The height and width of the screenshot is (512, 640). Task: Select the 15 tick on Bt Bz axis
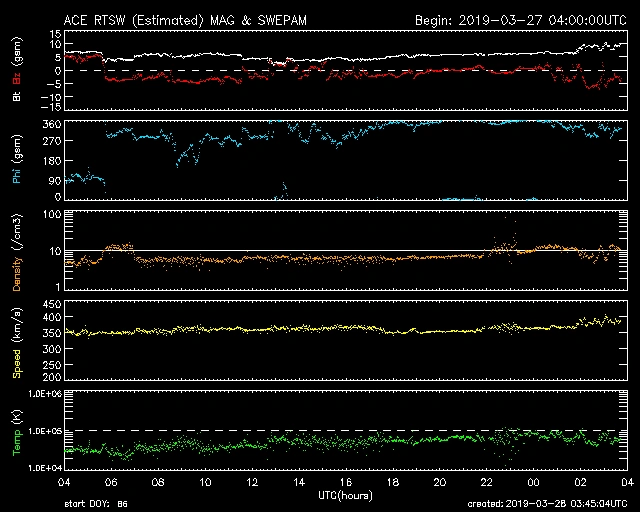(x=56, y=34)
